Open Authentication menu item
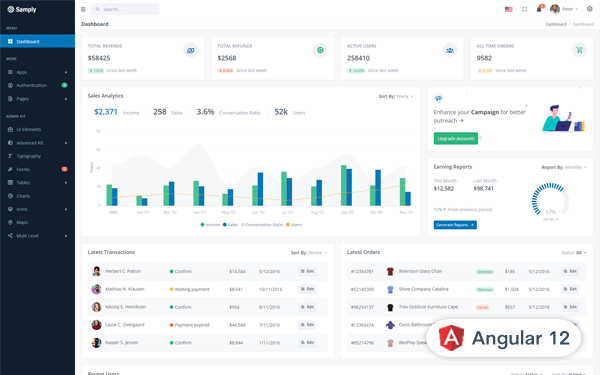600x375 pixels. (x=38, y=85)
